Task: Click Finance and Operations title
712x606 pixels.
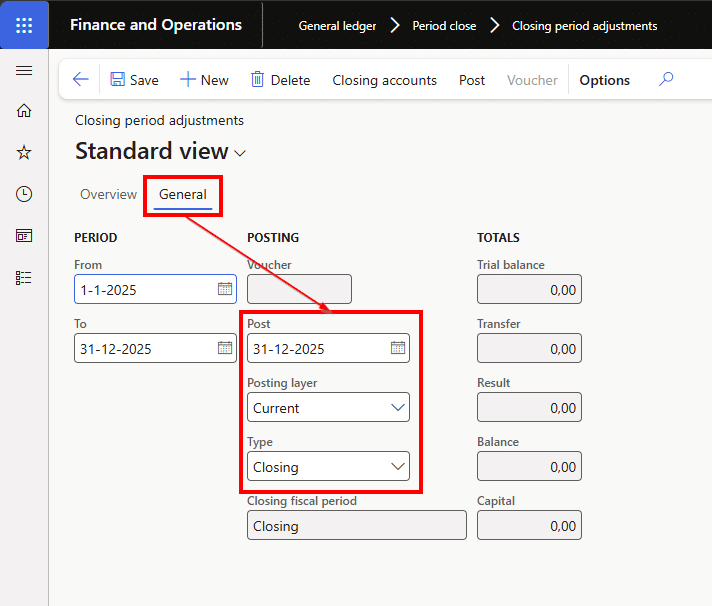Action: (156, 25)
